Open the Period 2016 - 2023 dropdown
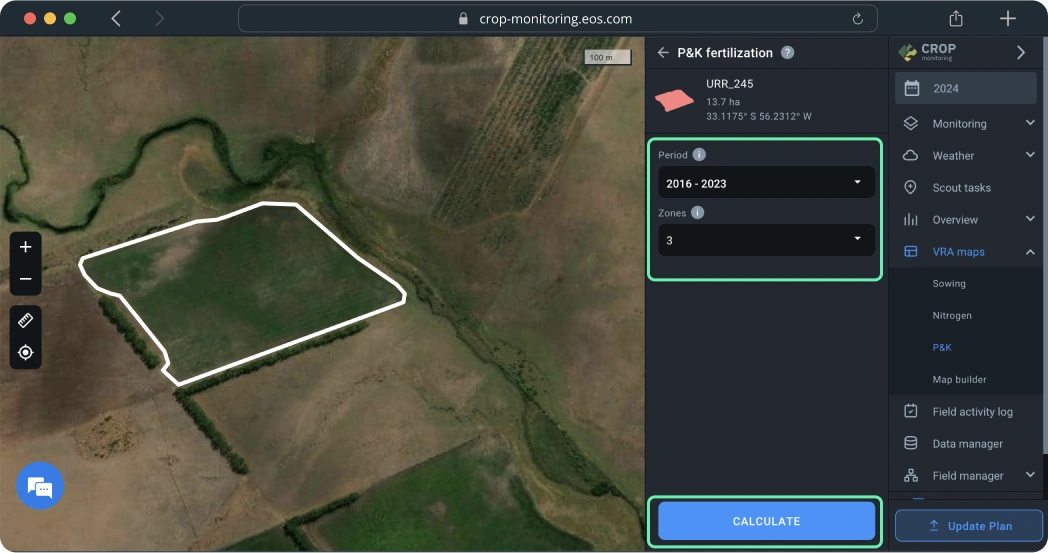Image resolution: width=1048 pixels, height=553 pixels. (x=765, y=183)
